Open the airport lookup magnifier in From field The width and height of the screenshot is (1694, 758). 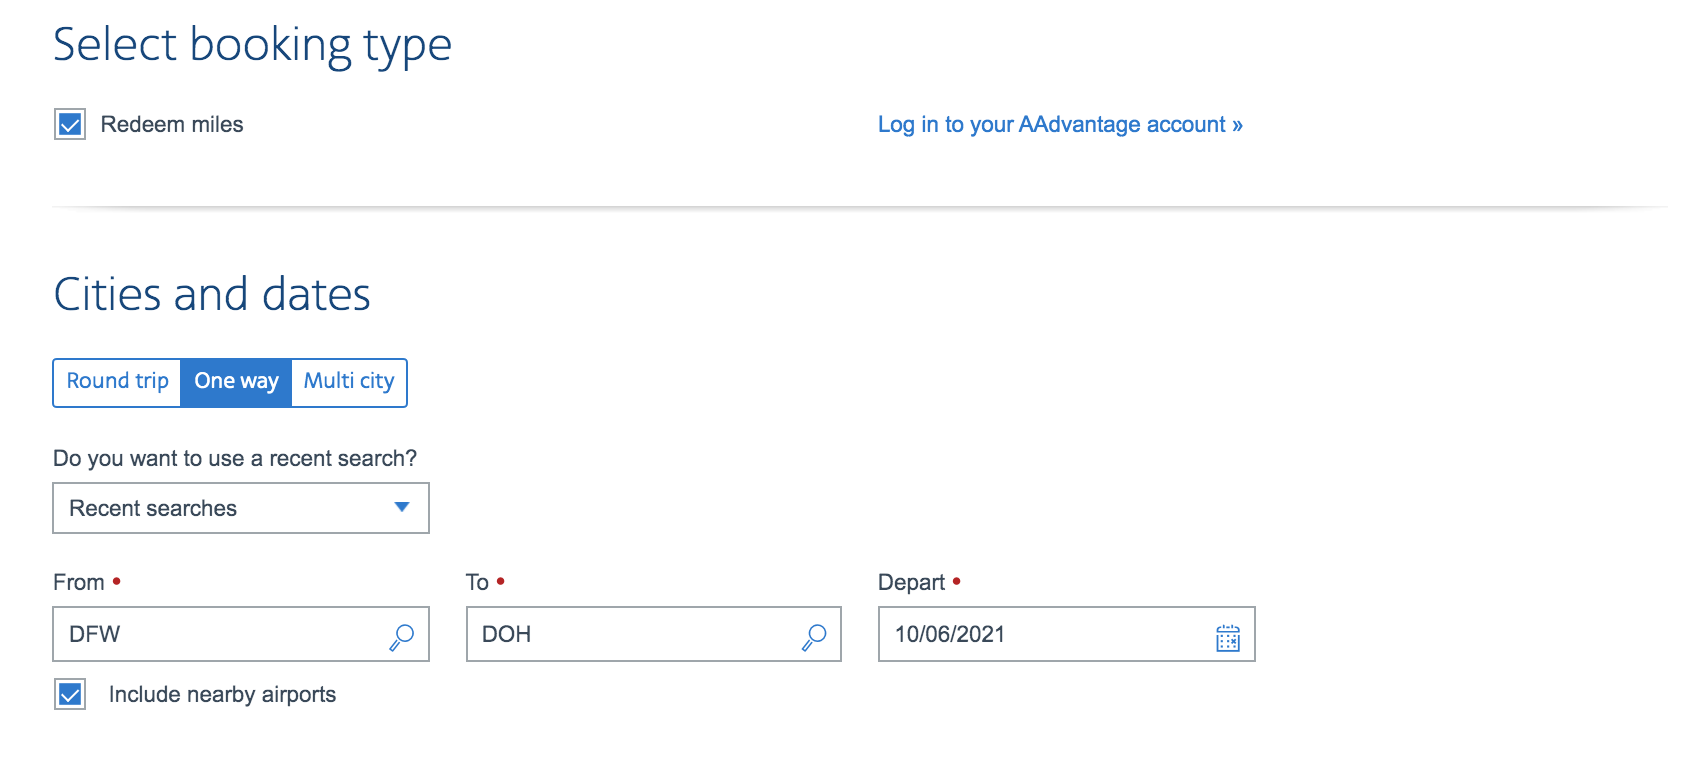(402, 637)
